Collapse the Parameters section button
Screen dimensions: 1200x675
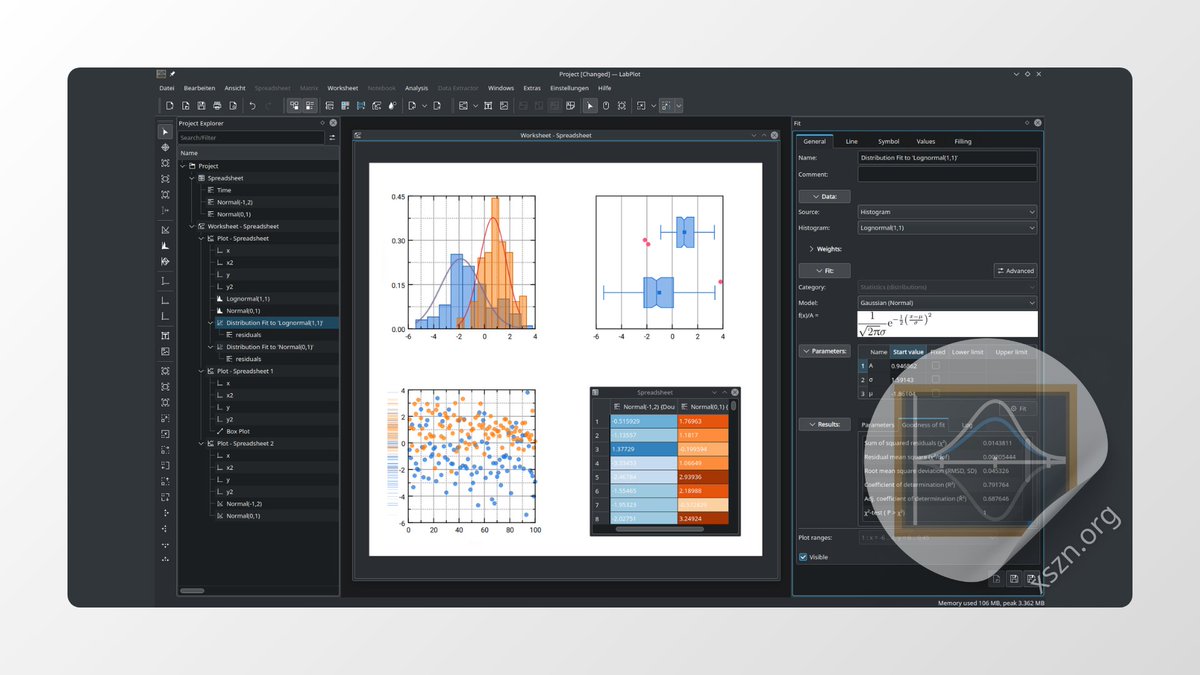click(x=825, y=351)
